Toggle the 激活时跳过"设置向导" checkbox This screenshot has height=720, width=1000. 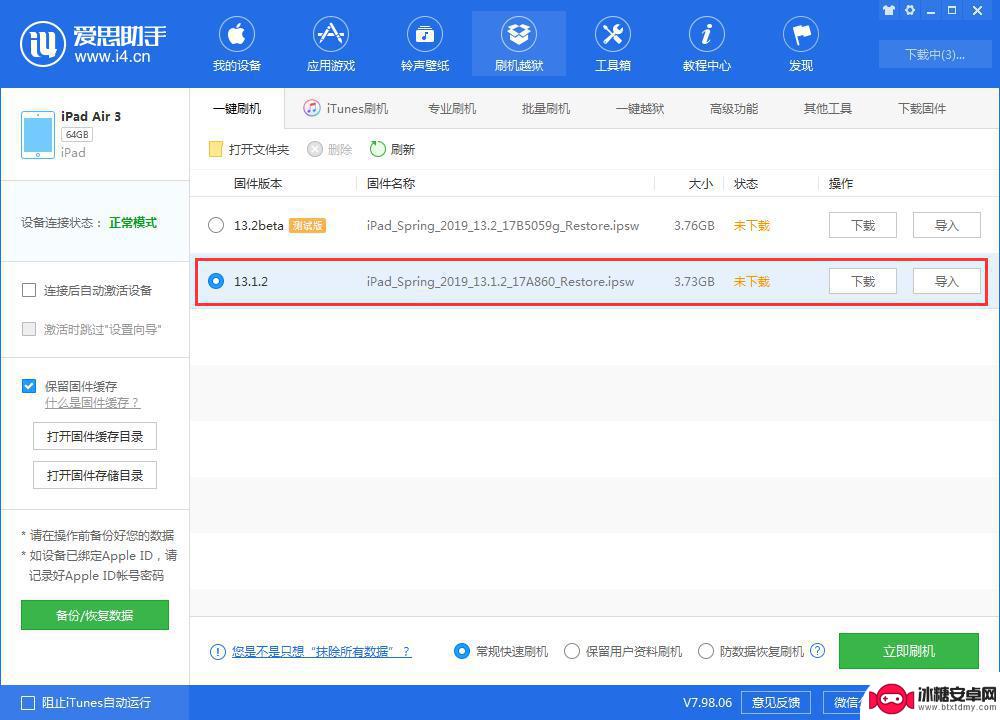(29, 329)
